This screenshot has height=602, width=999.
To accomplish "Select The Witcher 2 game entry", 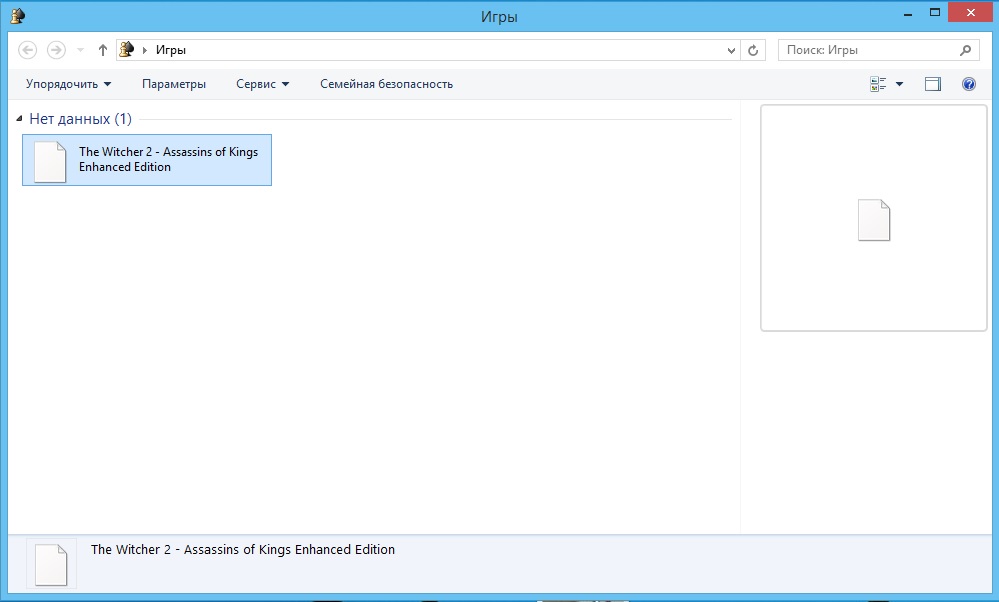I will pyautogui.click(x=147, y=160).
